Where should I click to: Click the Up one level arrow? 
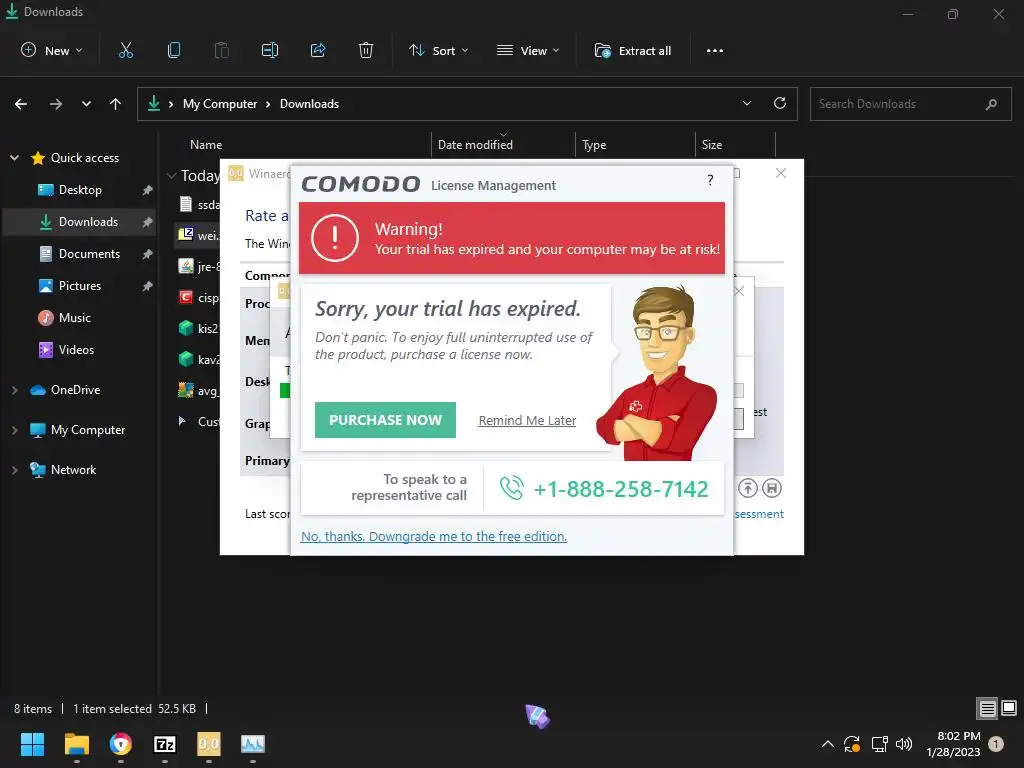click(116, 104)
